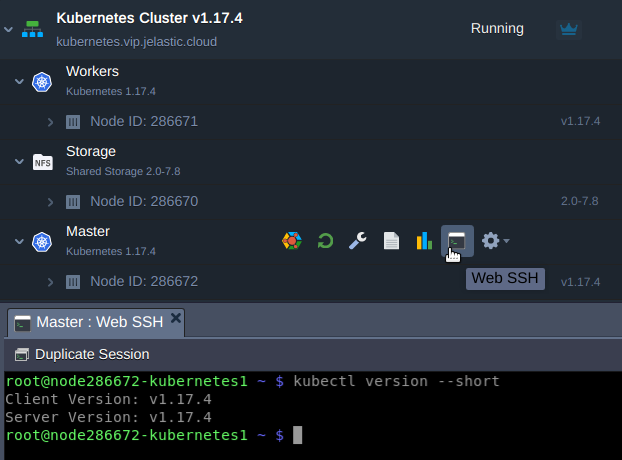Show statistics for the Master layer

424,241
